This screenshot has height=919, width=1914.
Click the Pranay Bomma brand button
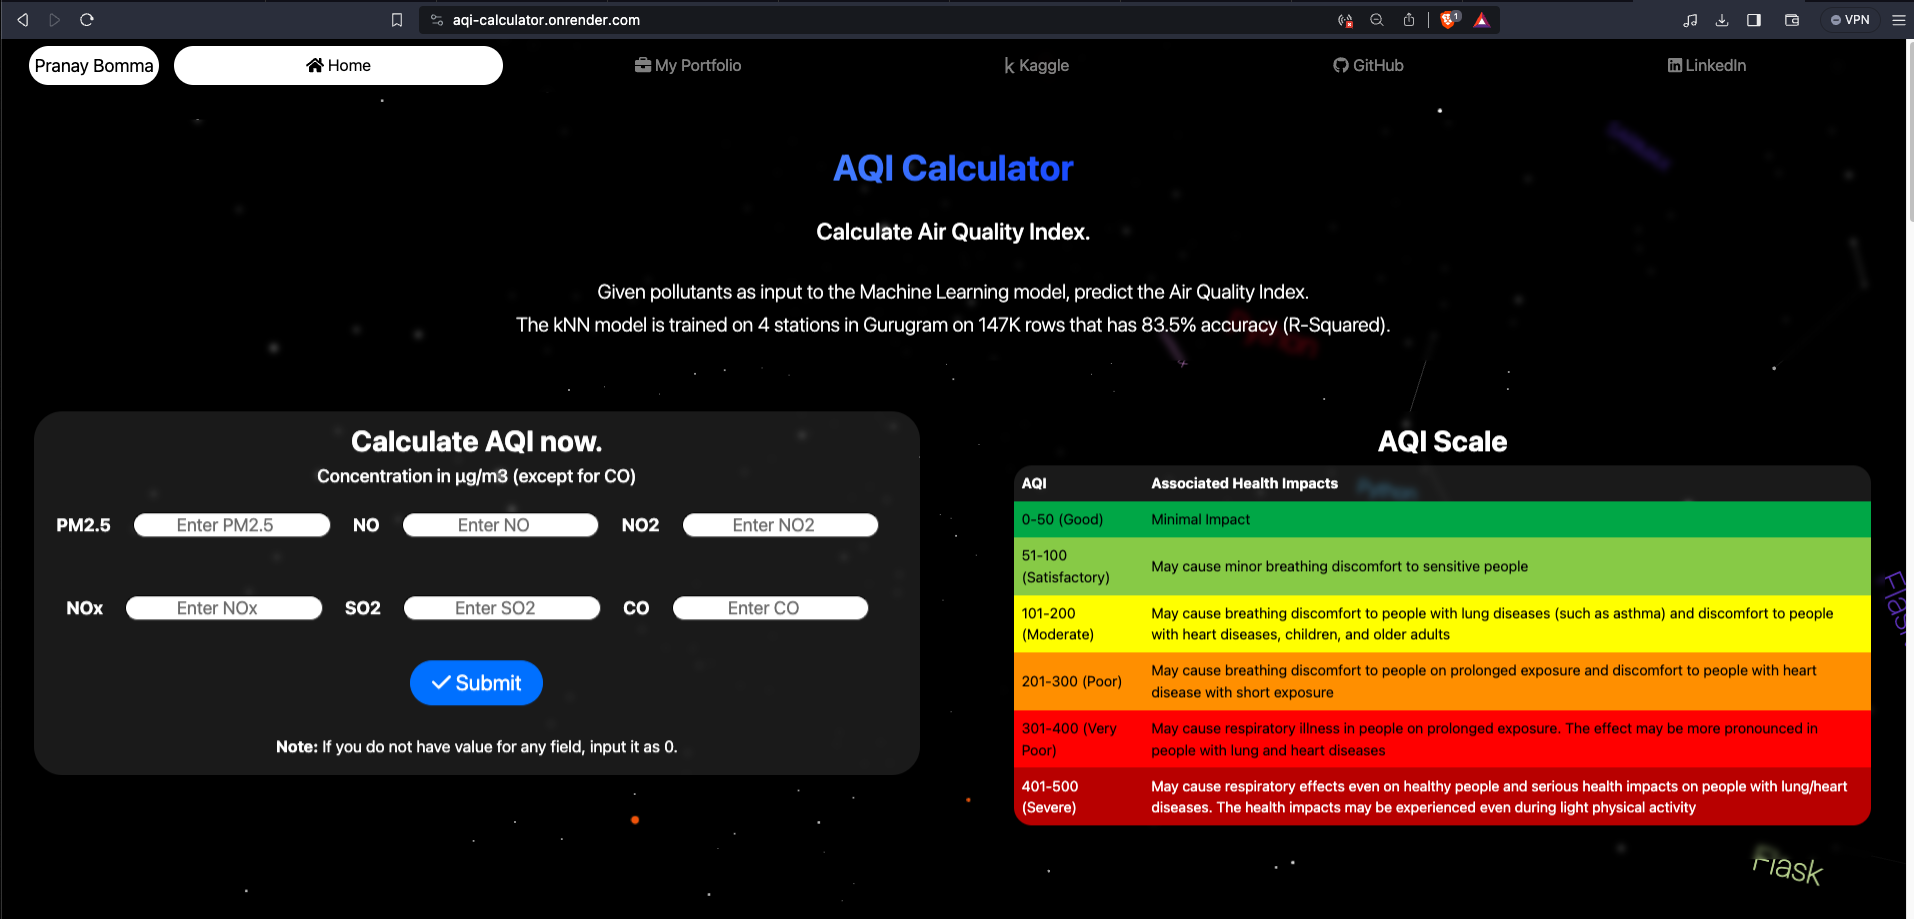pos(94,66)
